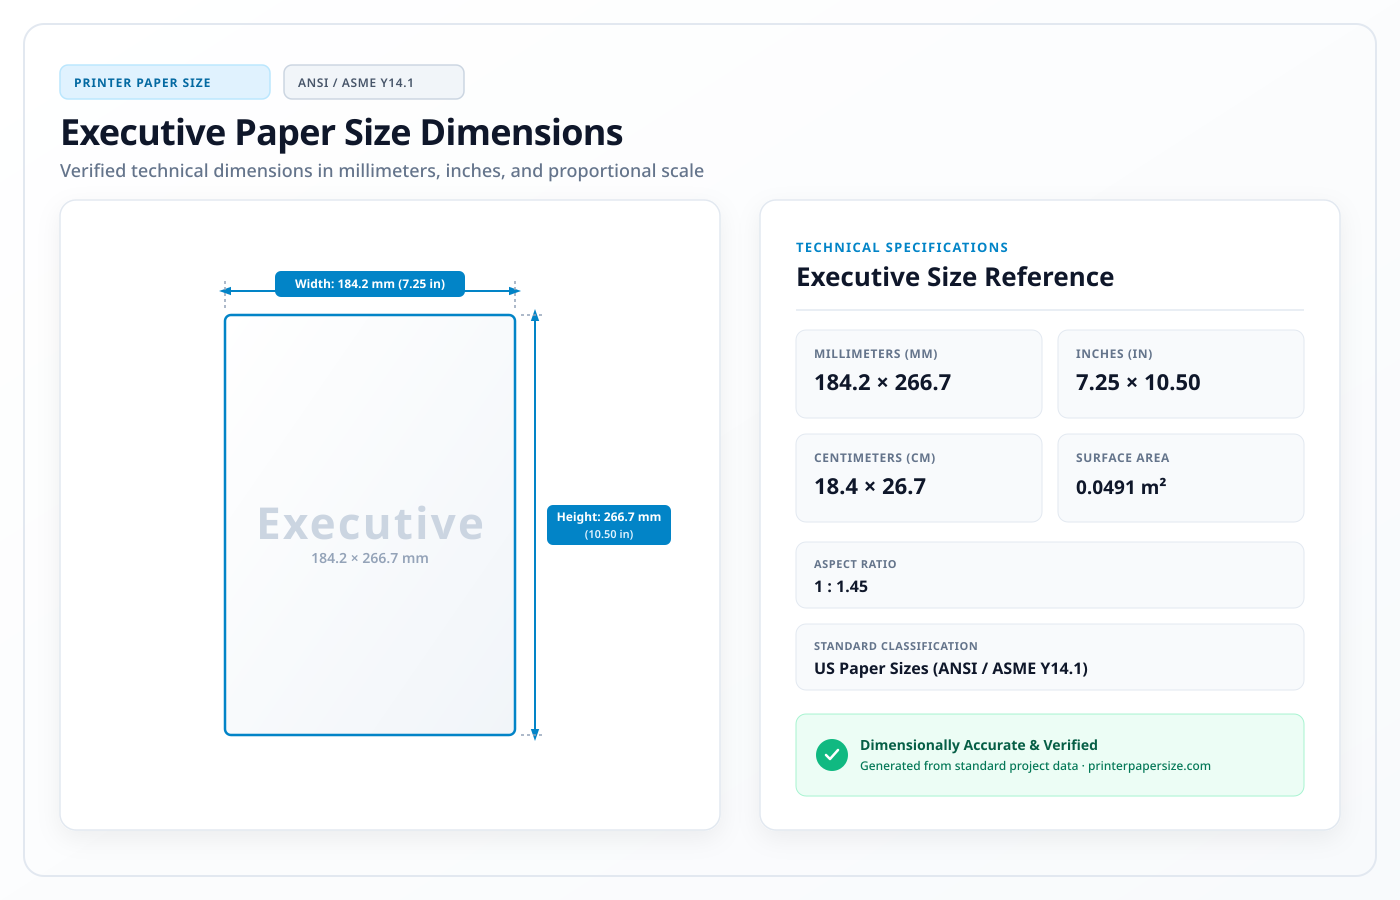Click the 'Verified technical dimensions' subtitle text
This screenshot has height=900, width=1400.
point(382,171)
